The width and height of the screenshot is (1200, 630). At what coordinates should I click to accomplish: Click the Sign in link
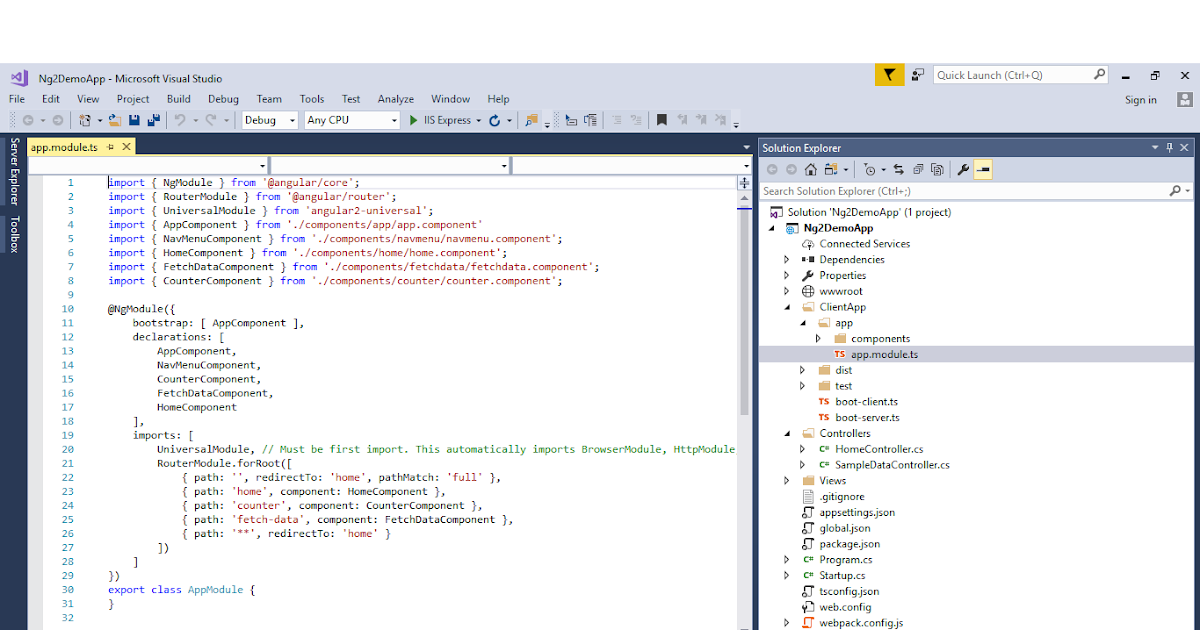[x=1141, y=100]
